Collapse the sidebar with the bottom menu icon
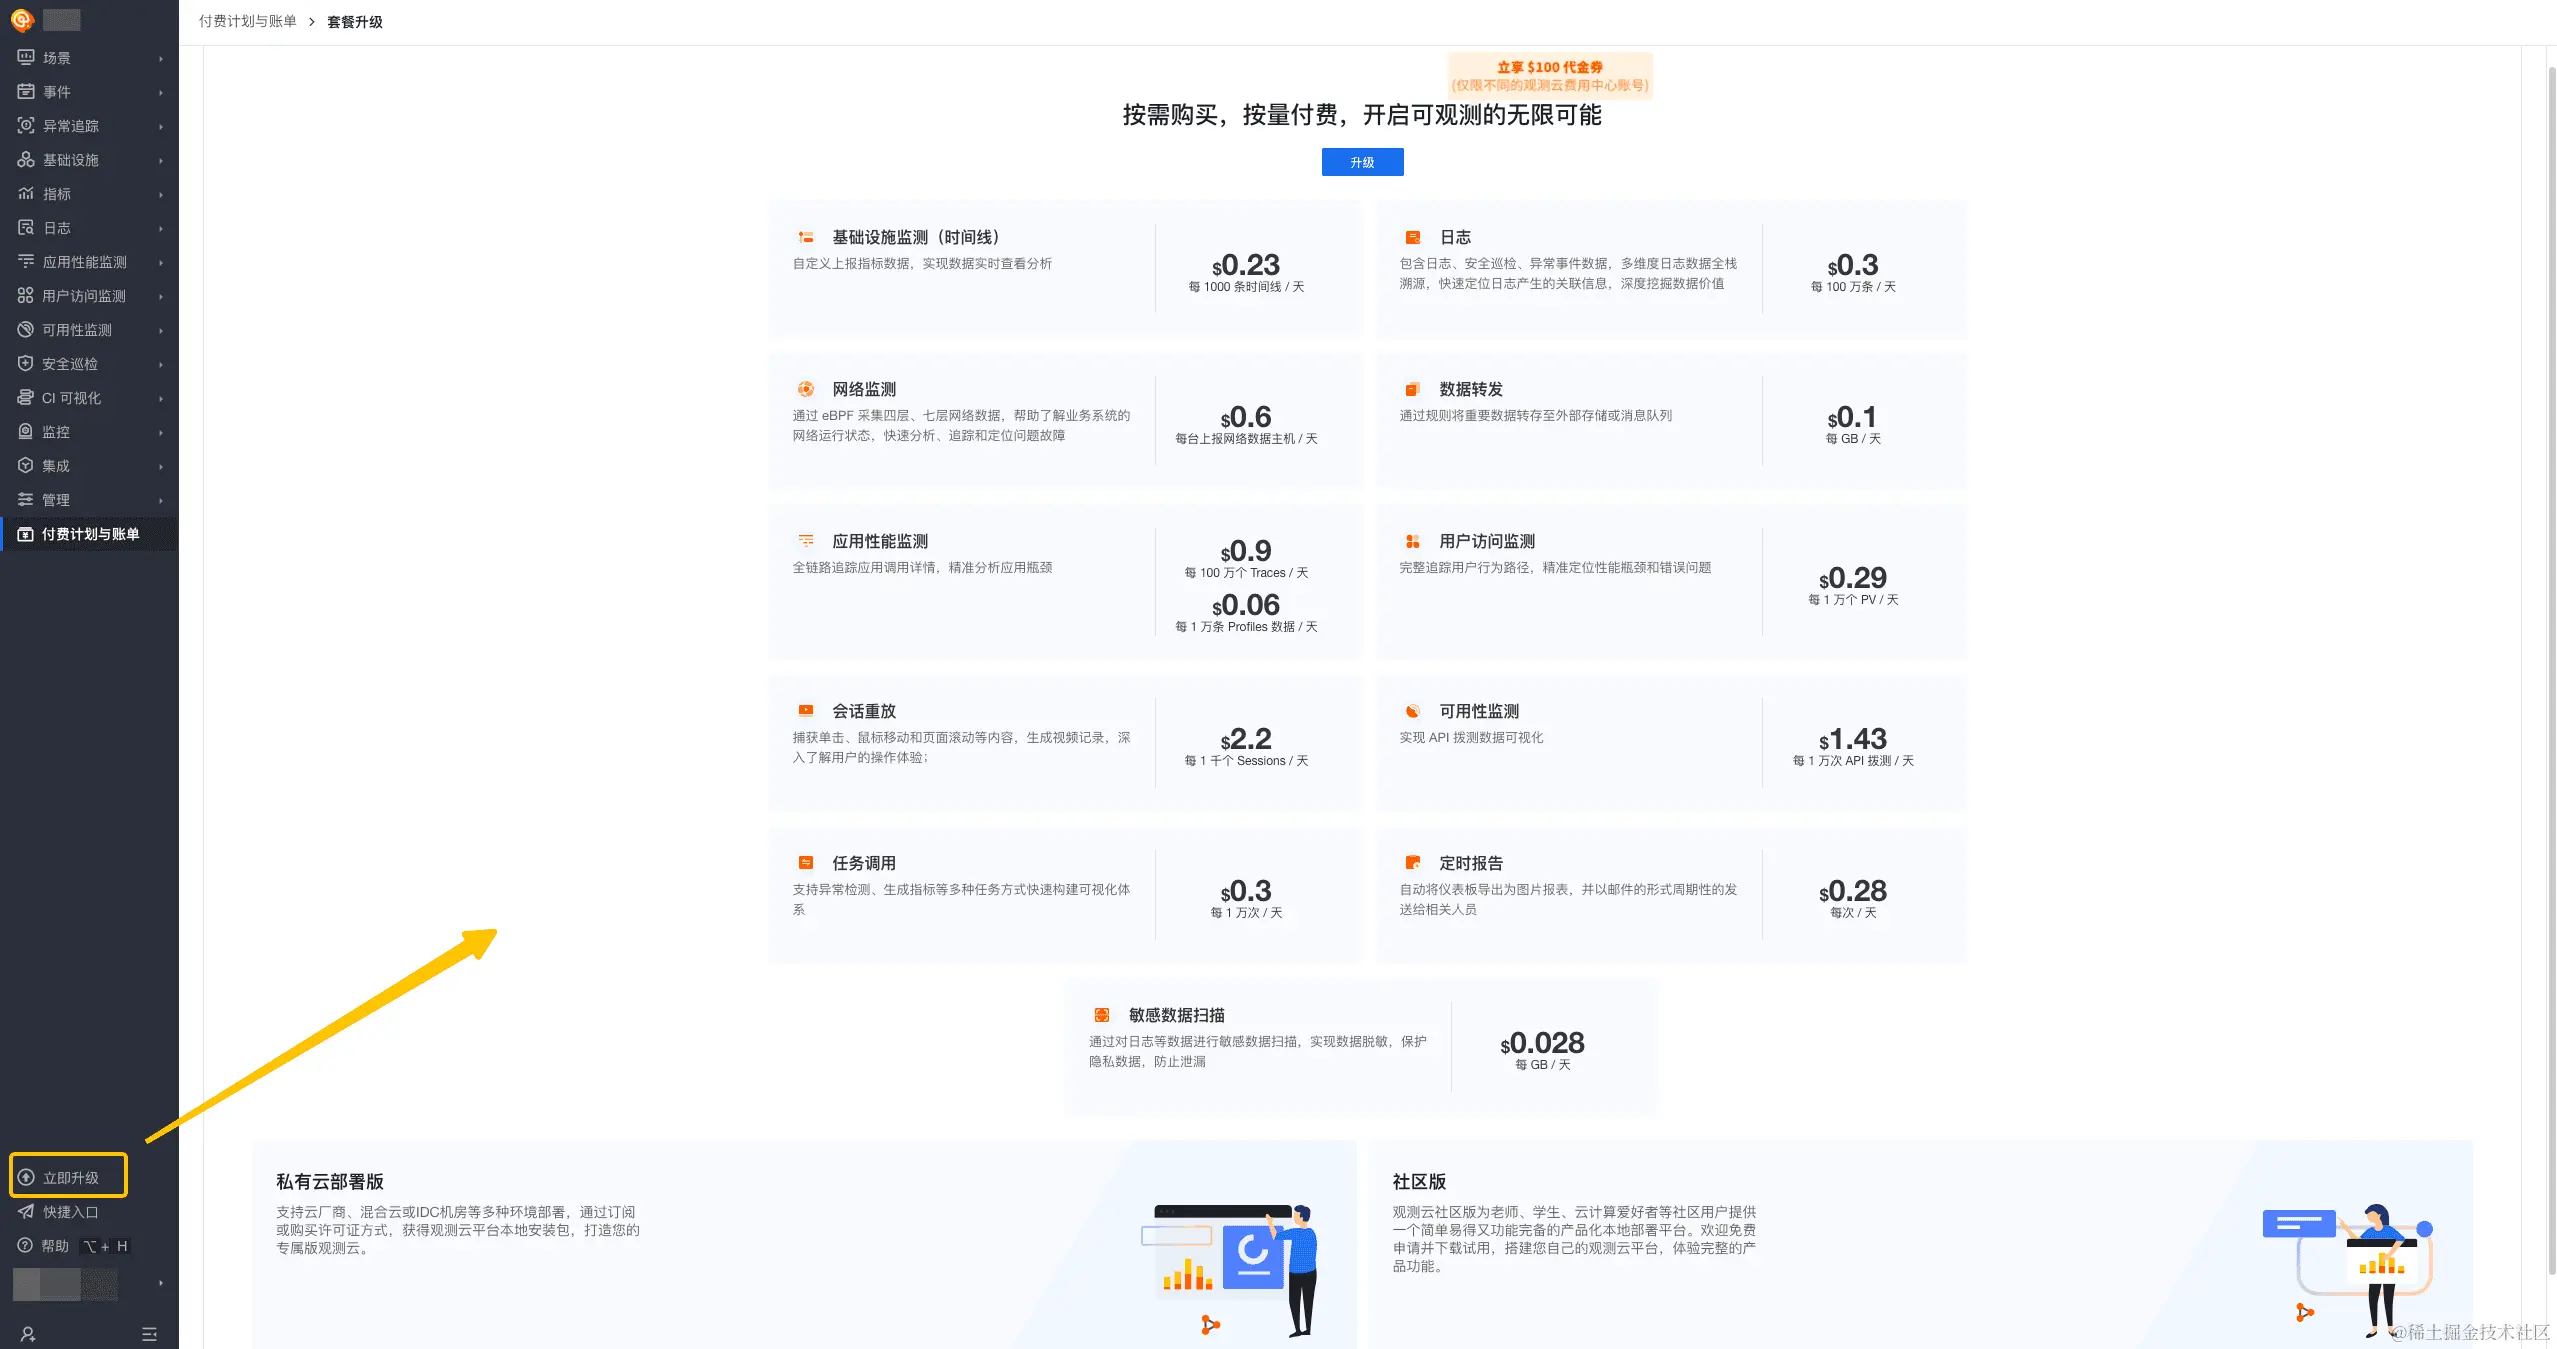Screen dimensions: 2557x1349 [x=150, y=1334]
